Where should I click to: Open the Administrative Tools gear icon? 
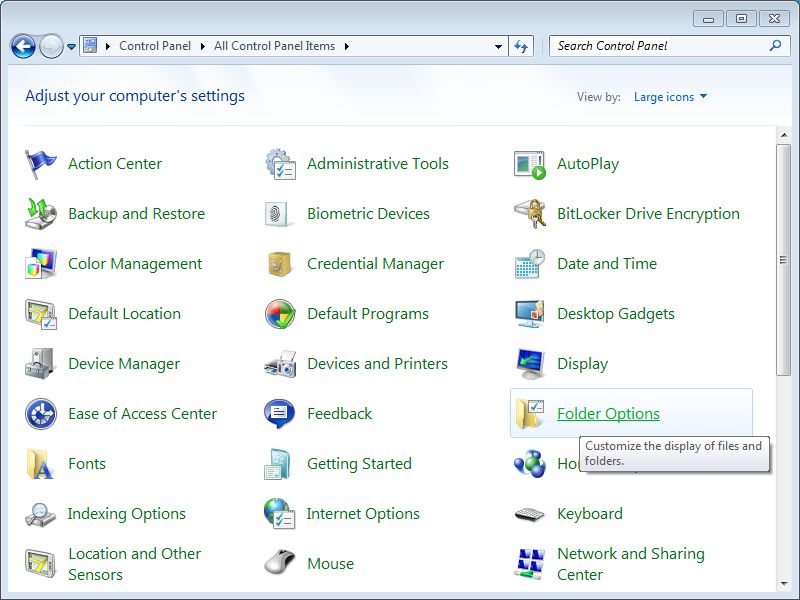click(280, 164)
